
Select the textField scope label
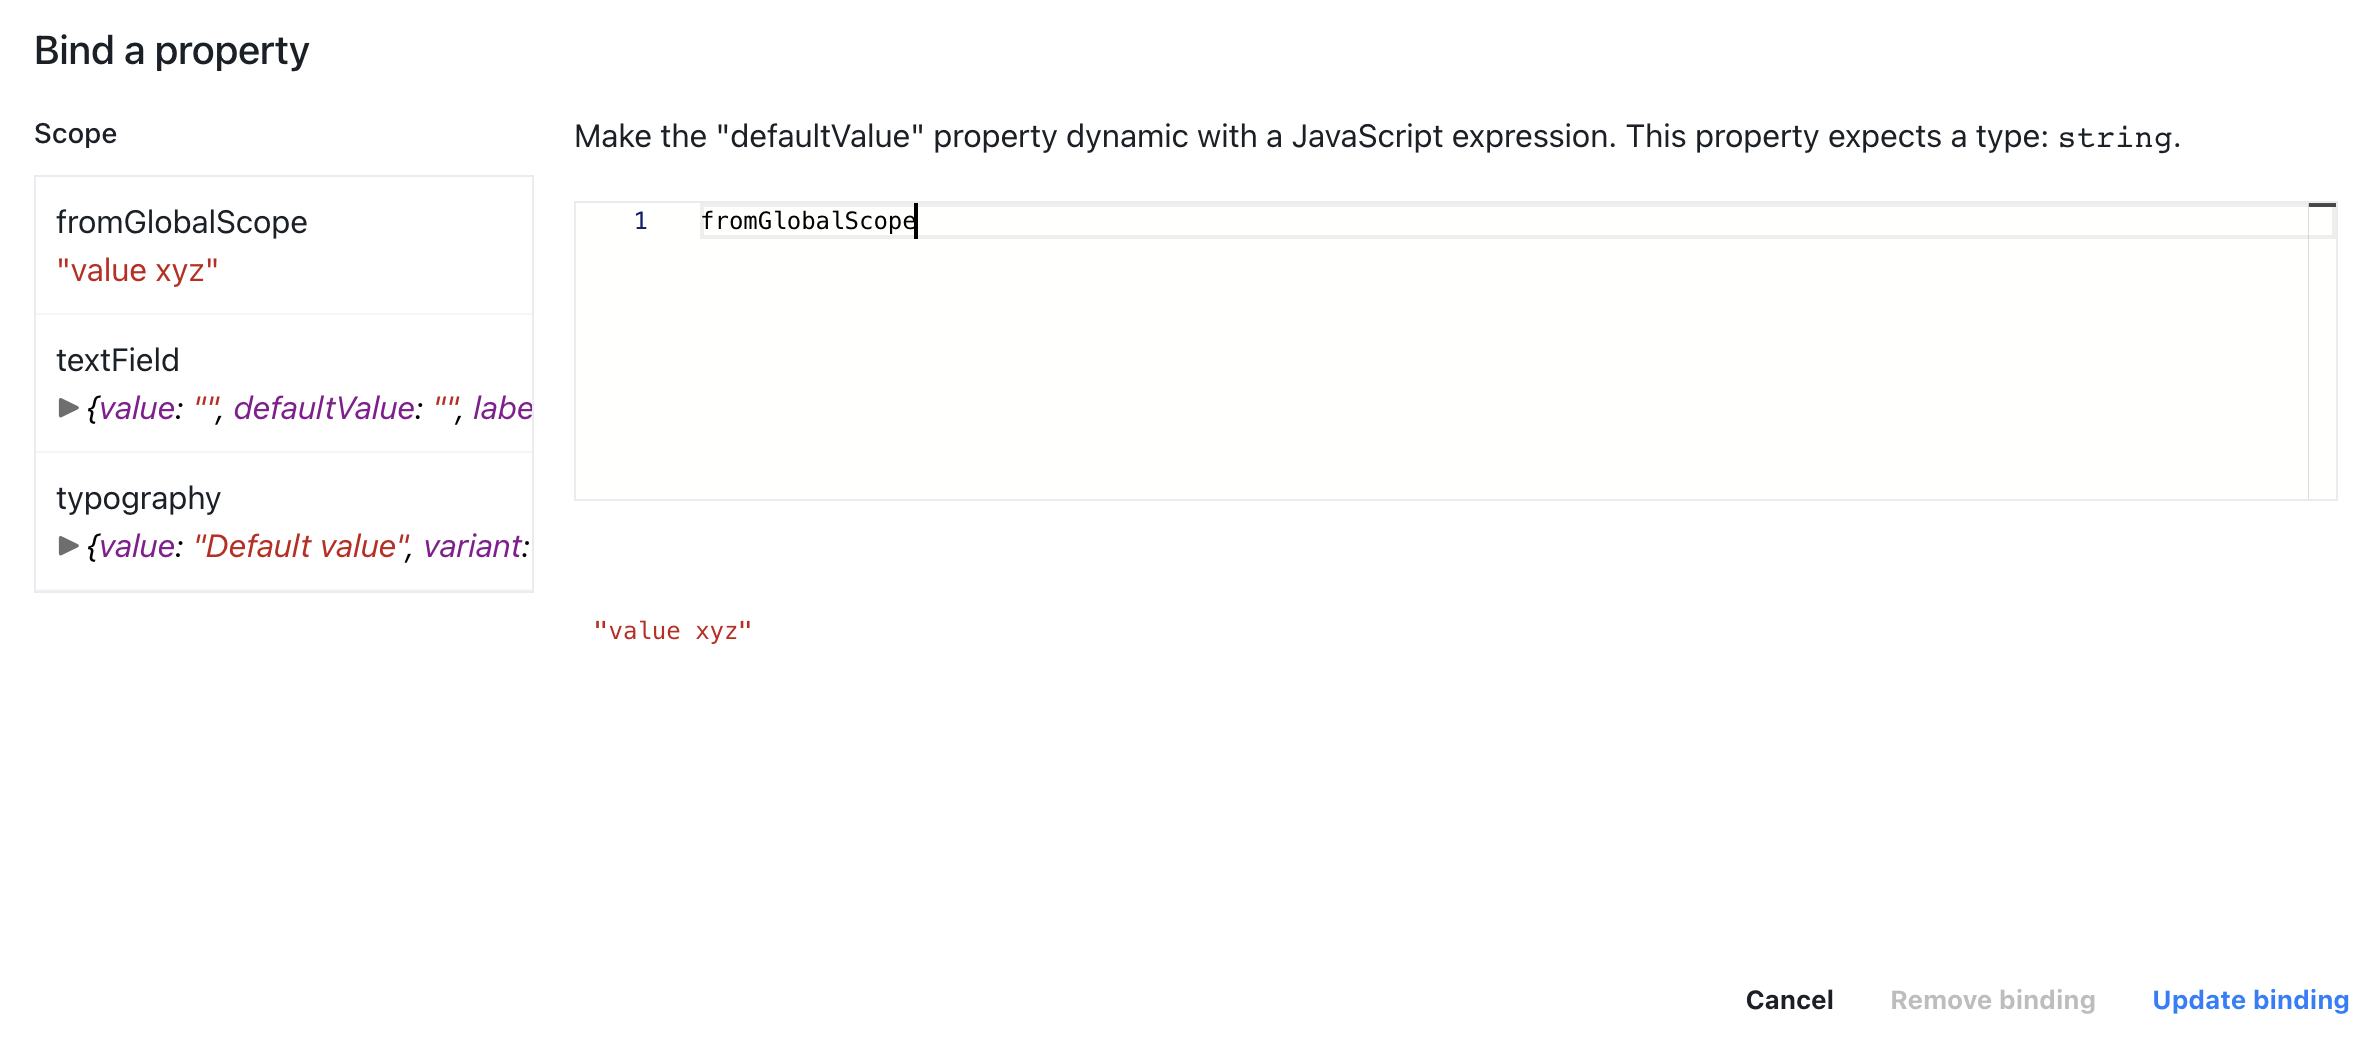coord(117,360)
